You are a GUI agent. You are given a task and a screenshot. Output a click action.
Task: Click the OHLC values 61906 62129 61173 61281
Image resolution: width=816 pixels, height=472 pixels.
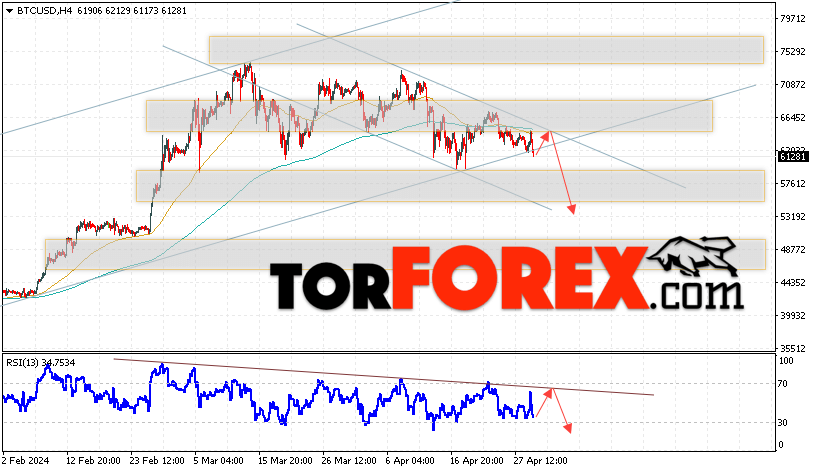coord(132,10)
